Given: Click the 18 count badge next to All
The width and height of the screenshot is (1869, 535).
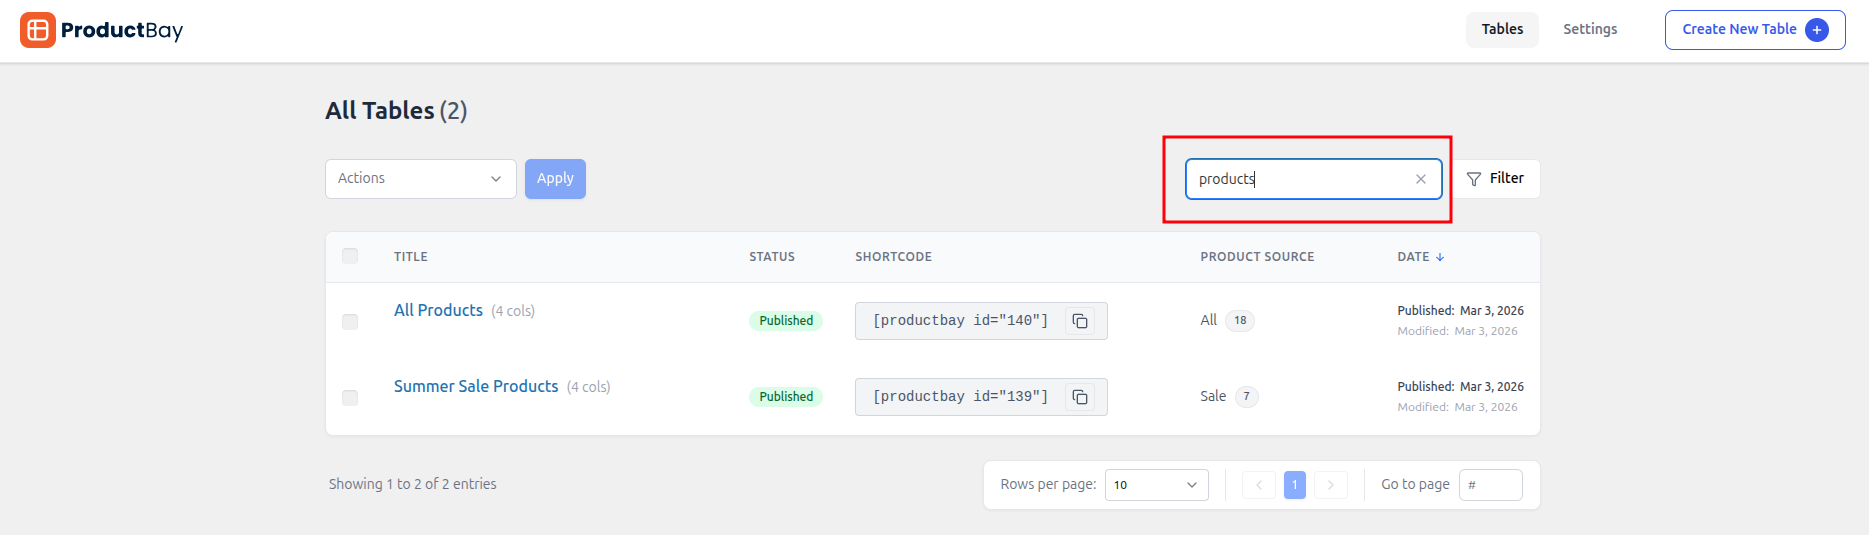Looking at the screenshot, I should tap(1240, 321).
